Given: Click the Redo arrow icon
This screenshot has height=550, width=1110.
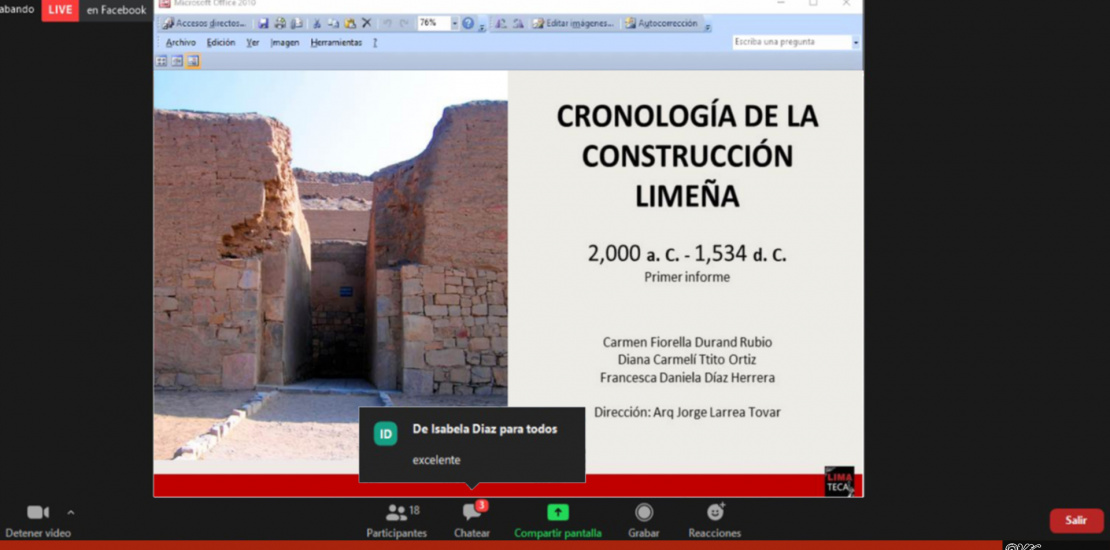Looking at the screenshot, I should coord(404,23).
